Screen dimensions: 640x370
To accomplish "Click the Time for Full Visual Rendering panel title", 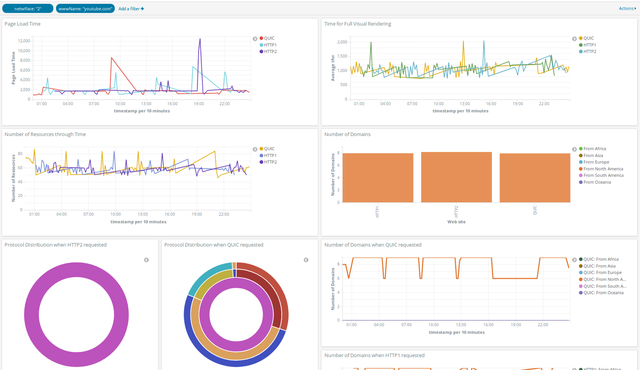I will point(358,24).
